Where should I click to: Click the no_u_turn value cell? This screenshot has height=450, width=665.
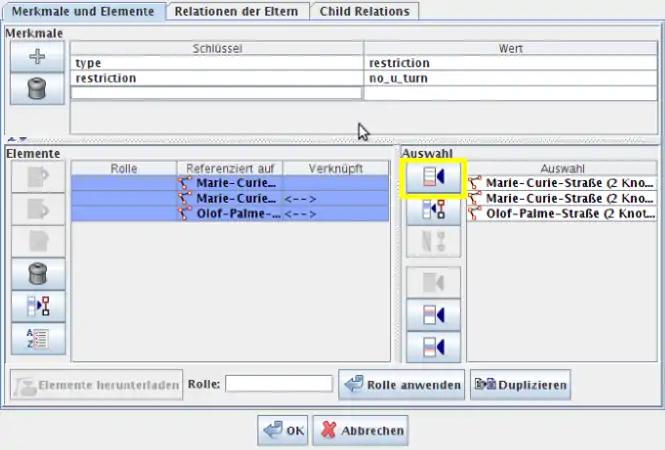tap(510, 77)
